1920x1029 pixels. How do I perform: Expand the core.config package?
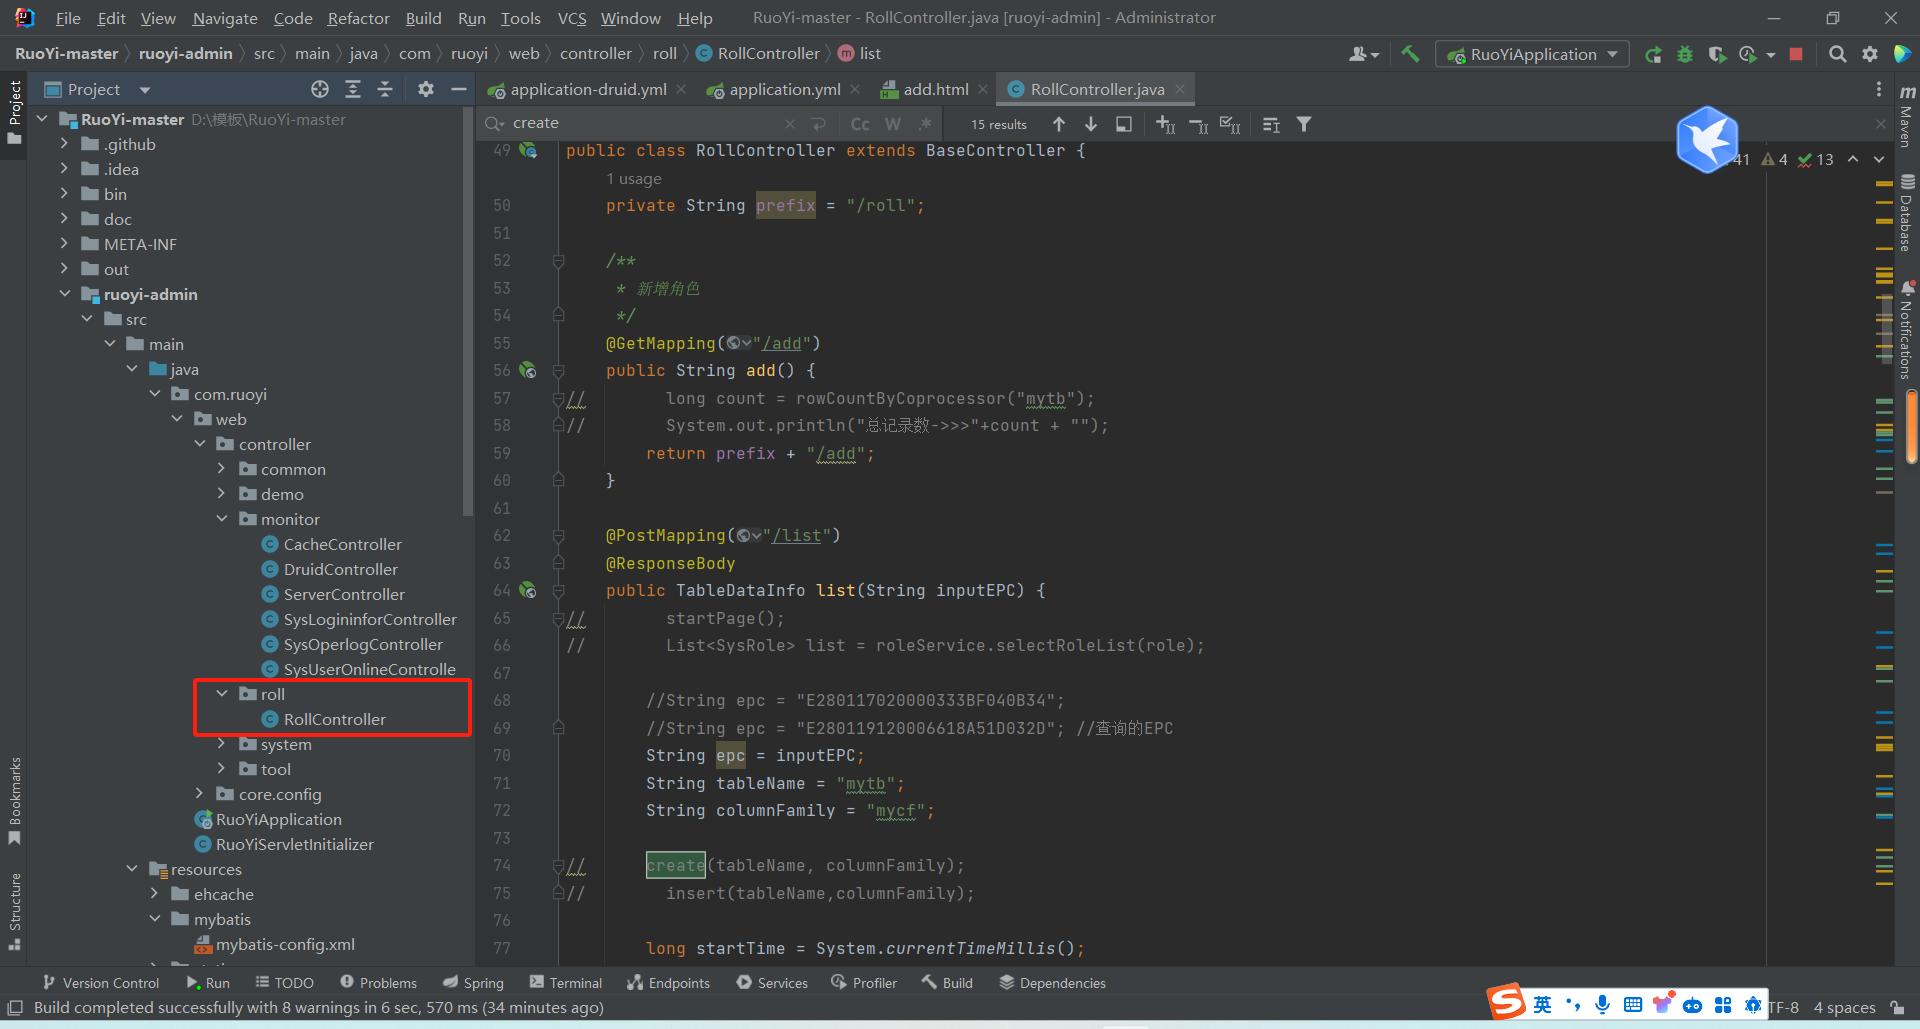200,794
